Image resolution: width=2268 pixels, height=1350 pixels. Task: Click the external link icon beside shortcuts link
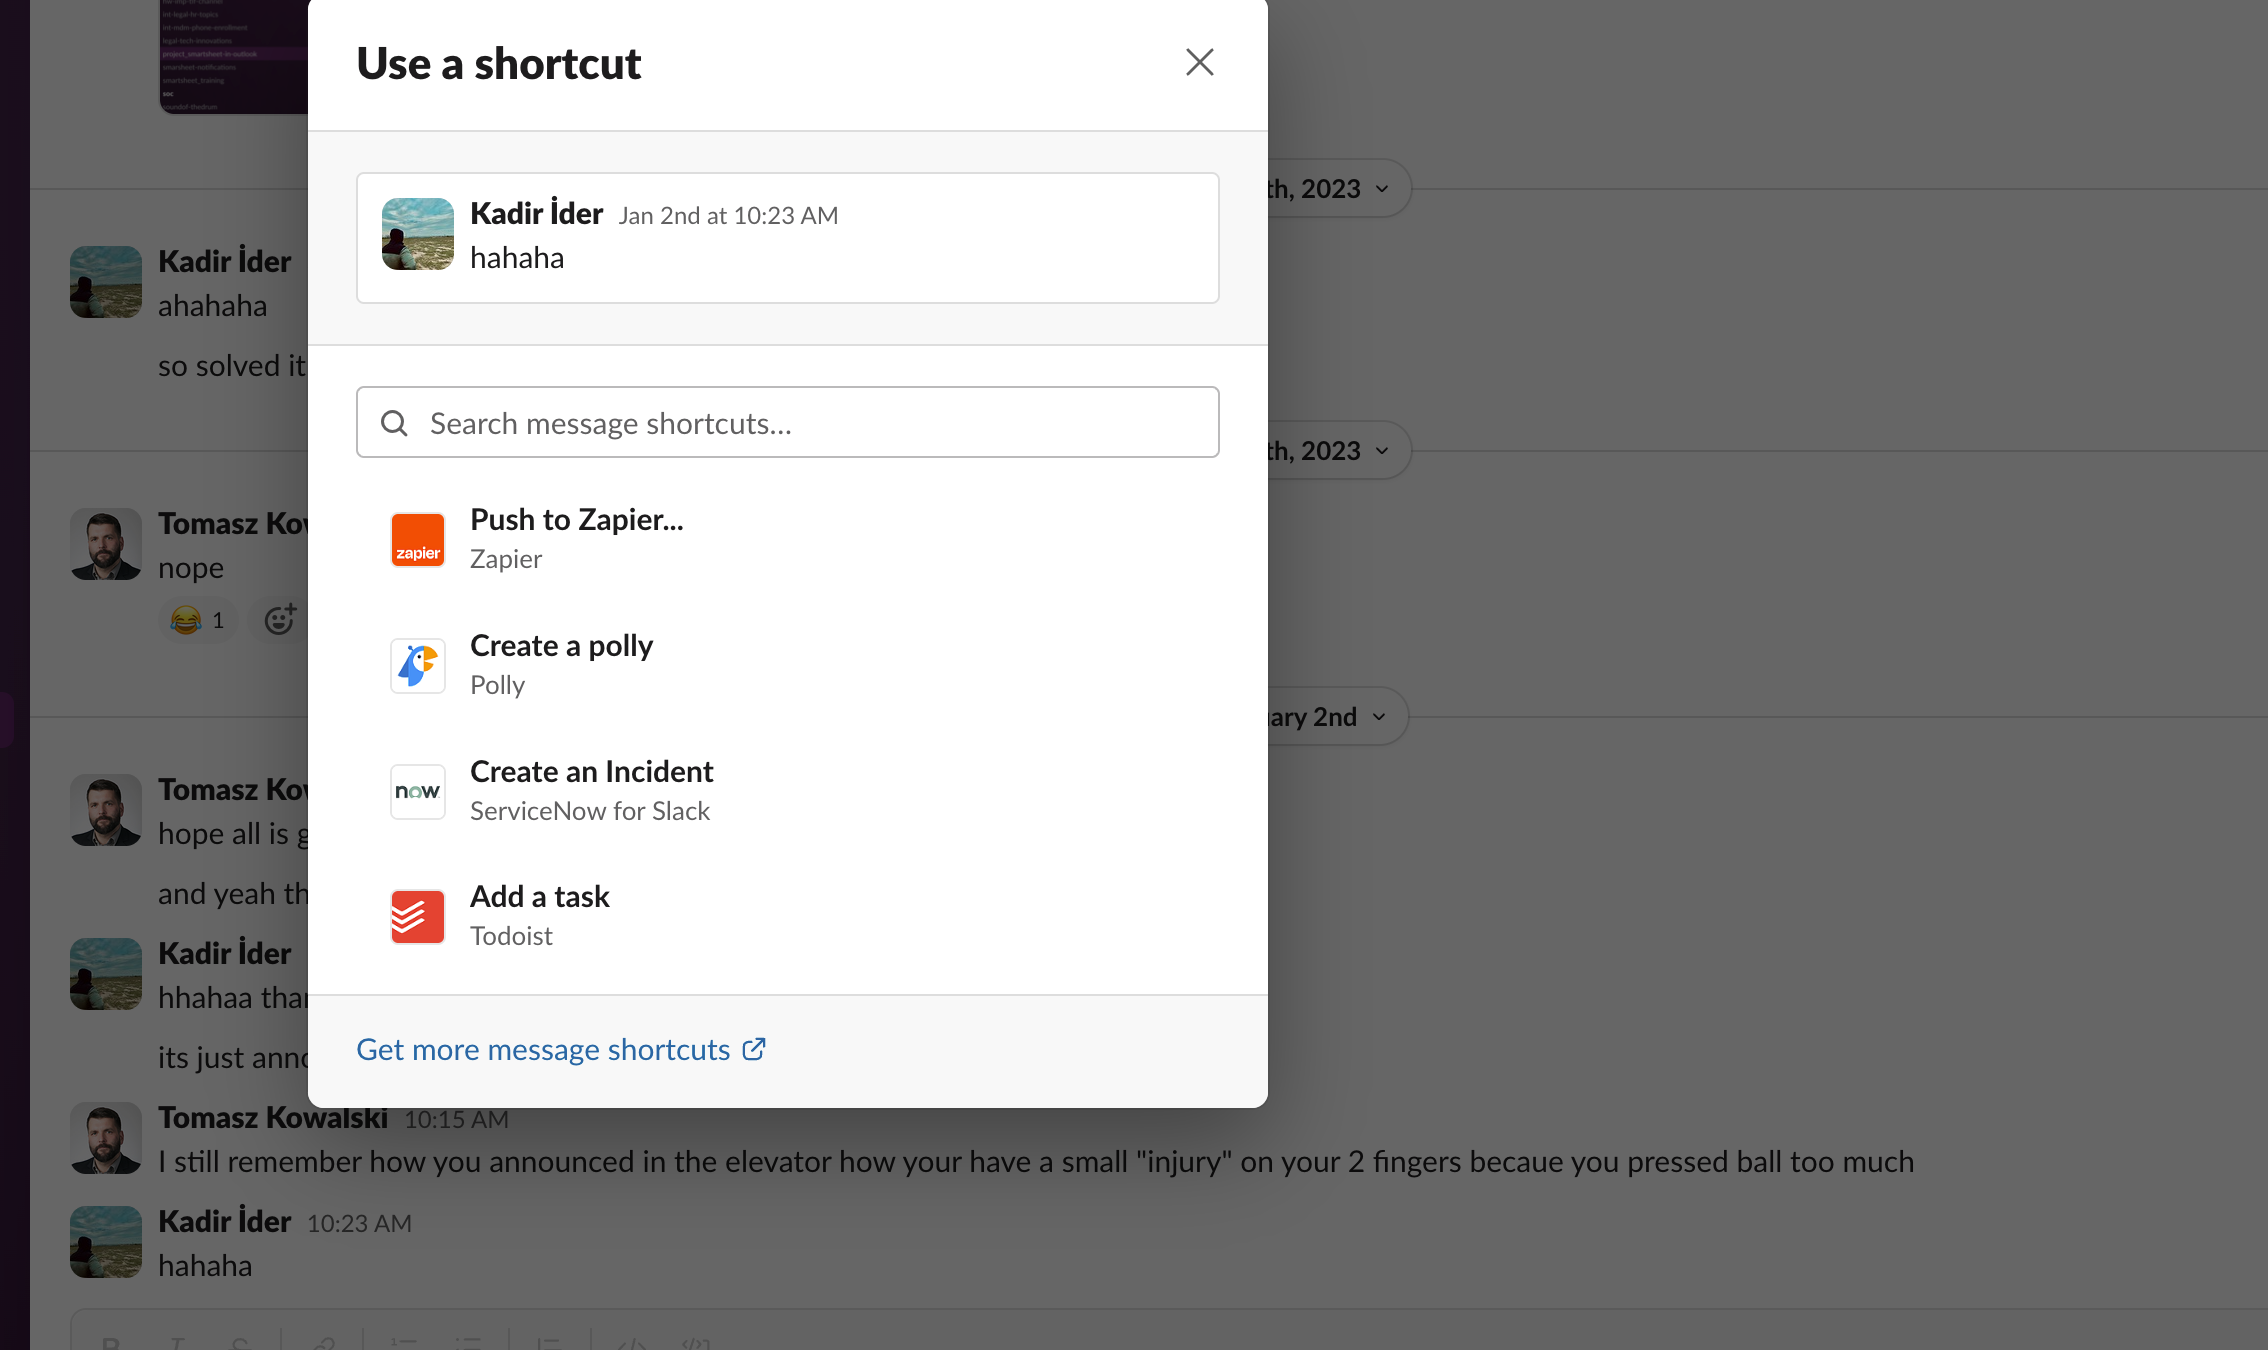(x=754, y=1049)
